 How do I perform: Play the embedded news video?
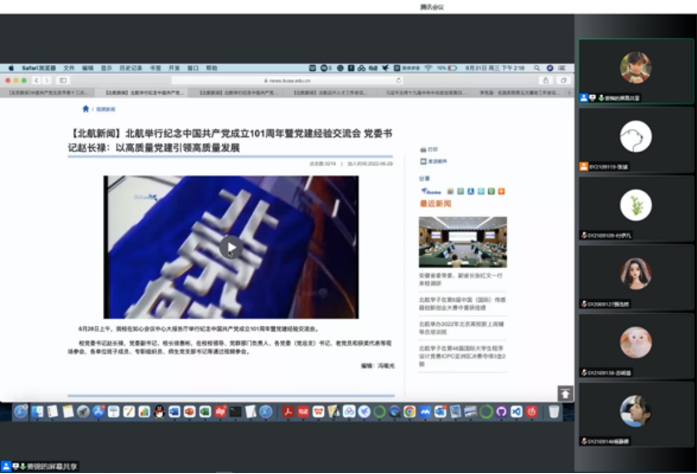(230, 246)
